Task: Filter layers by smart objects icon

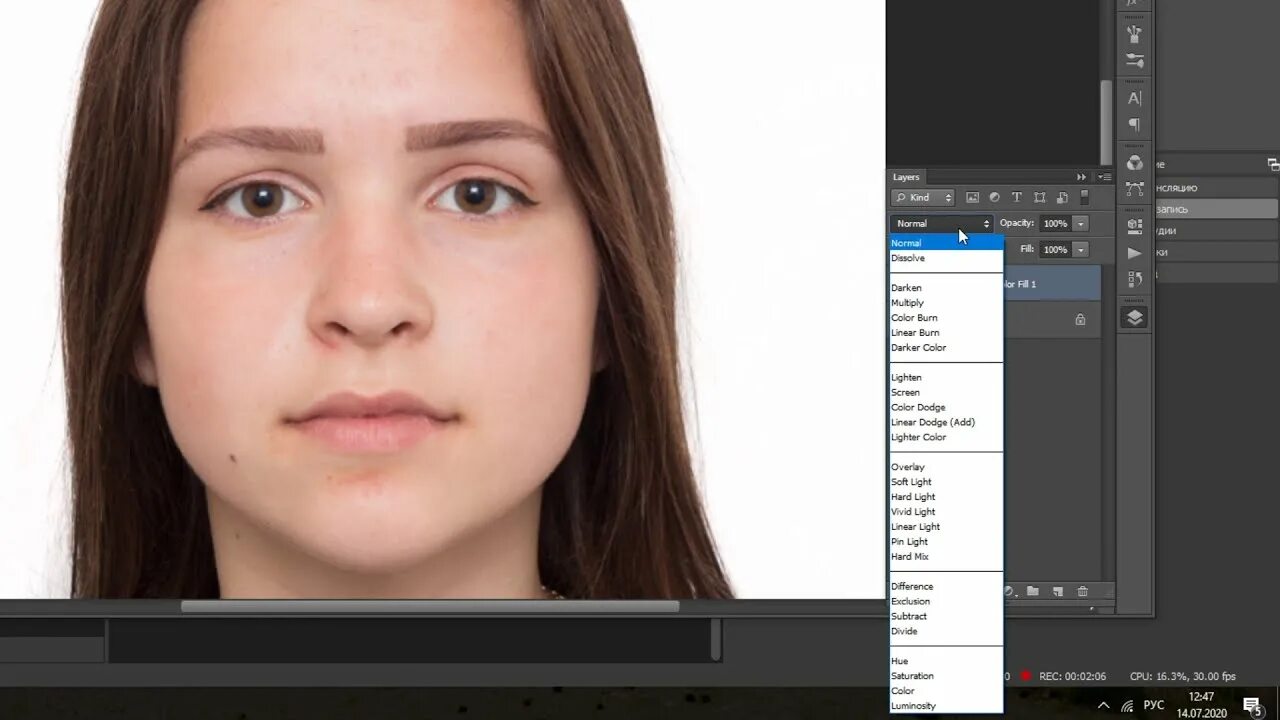Action: coord(1062,198)
